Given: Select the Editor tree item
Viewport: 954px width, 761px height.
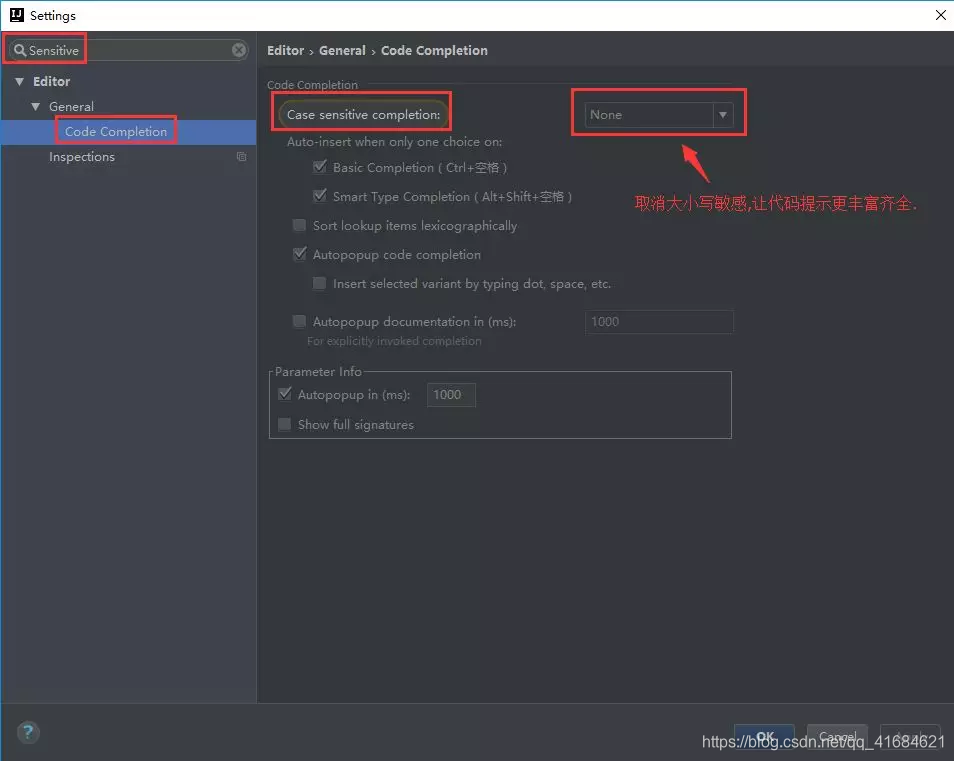Looking at the screenshot, I should pos(51,82).
